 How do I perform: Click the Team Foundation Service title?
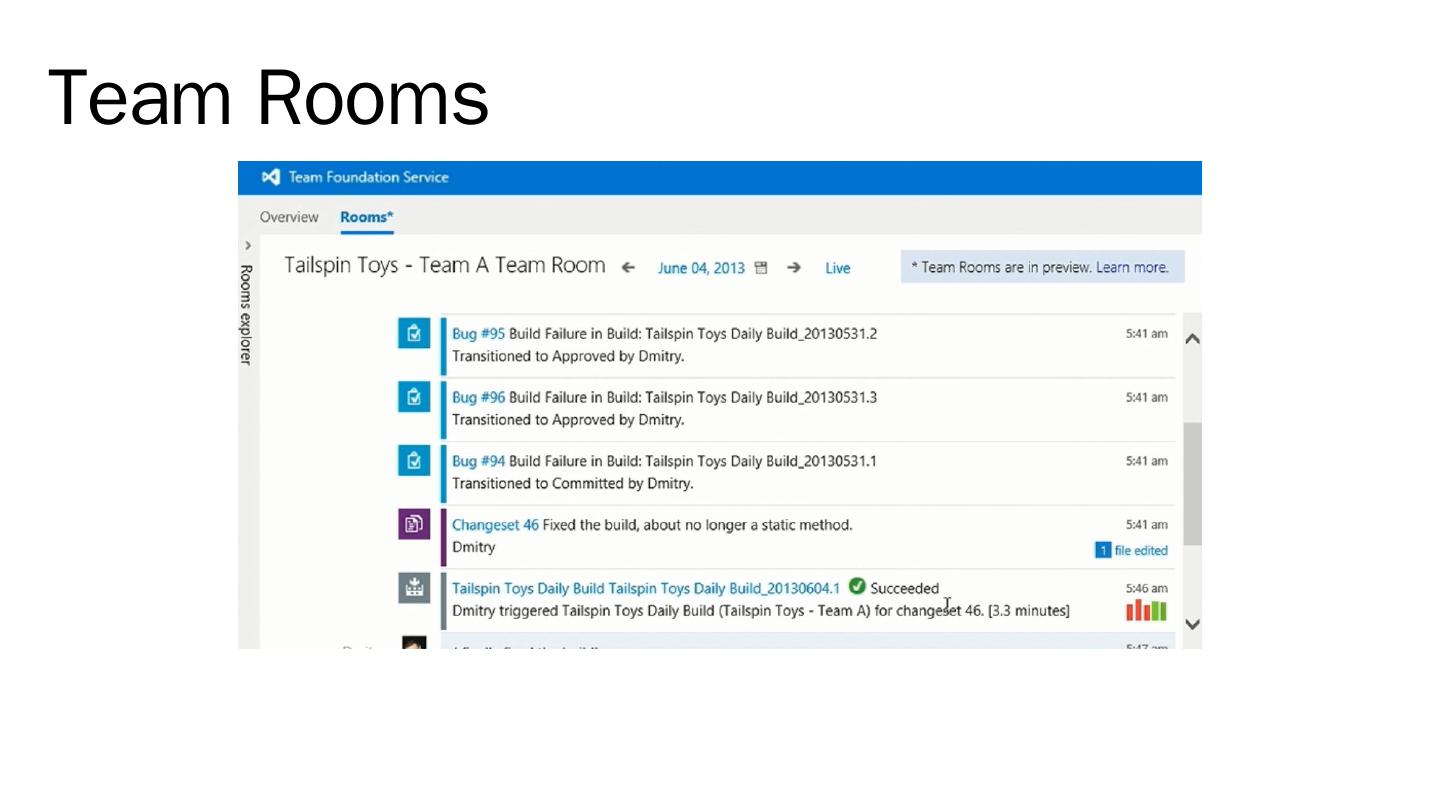tap(369, 177)
